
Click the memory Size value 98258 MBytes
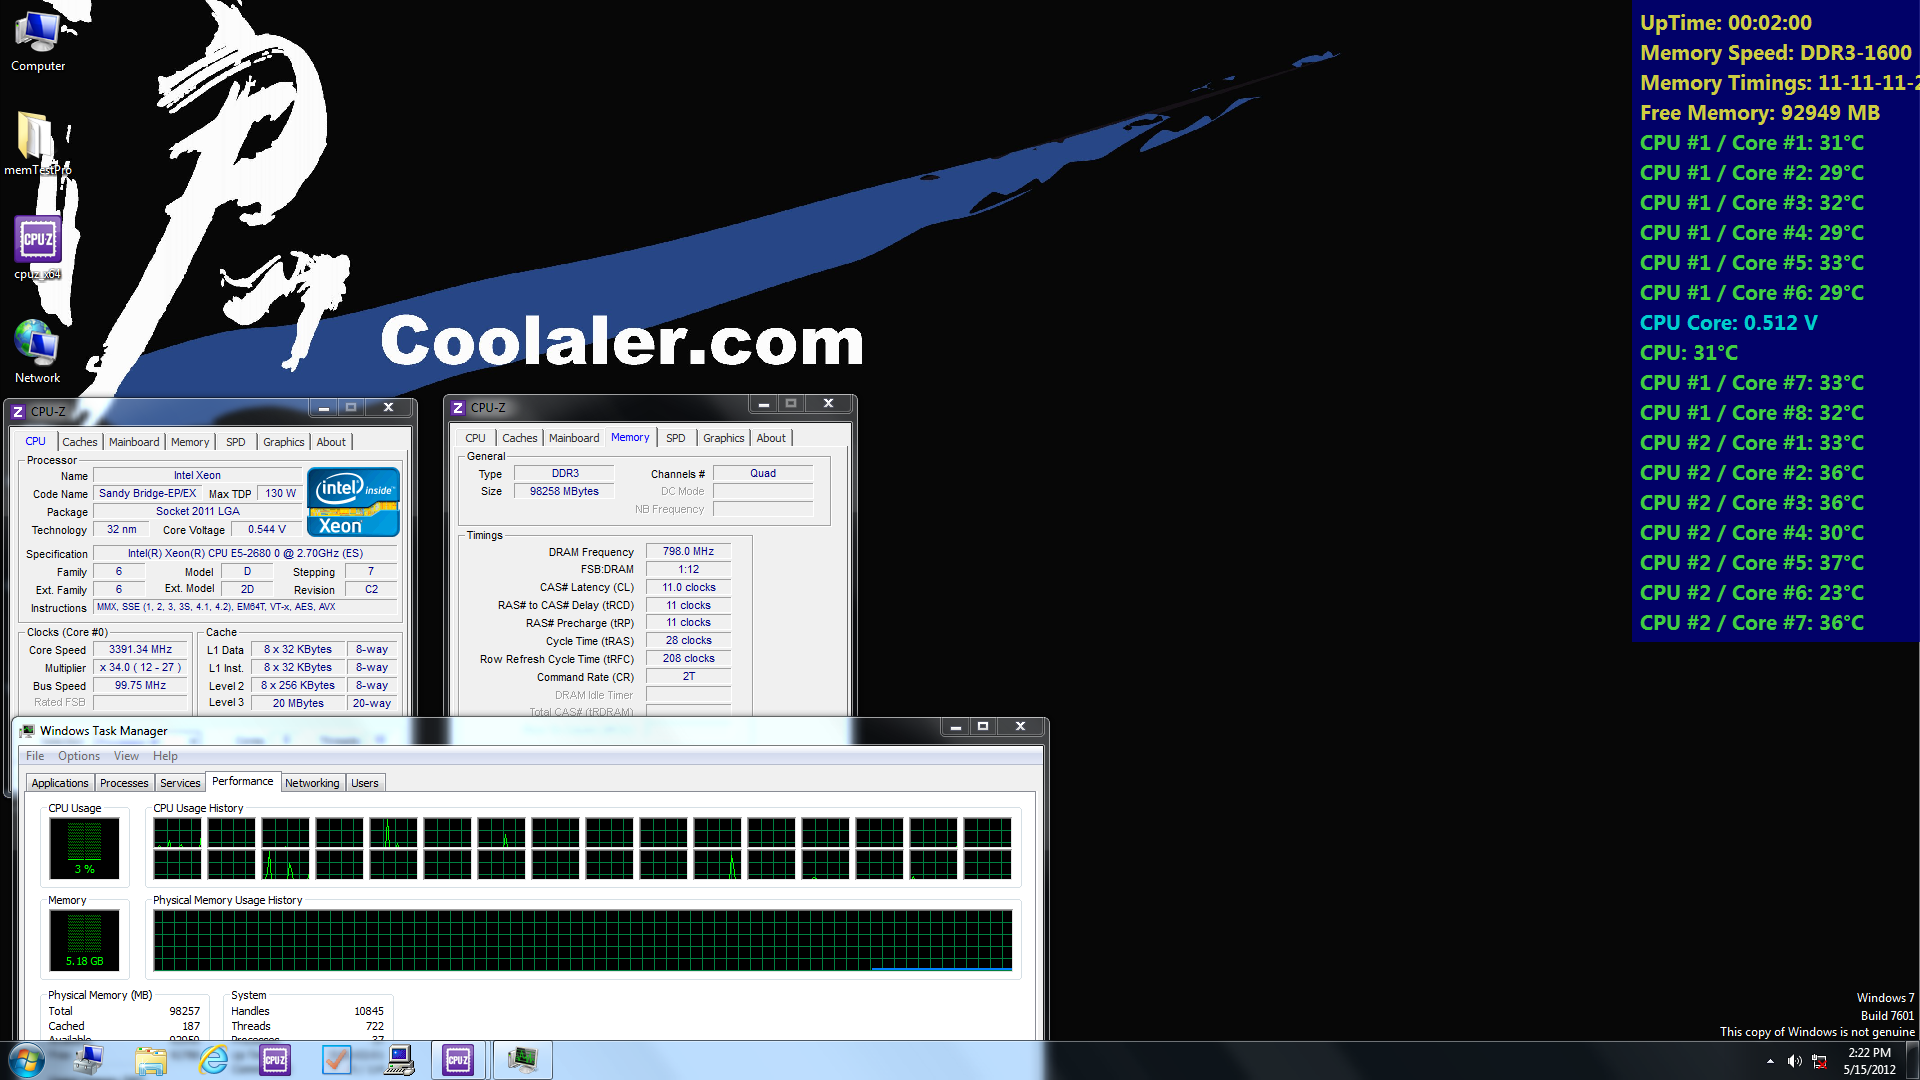point(564,491)
